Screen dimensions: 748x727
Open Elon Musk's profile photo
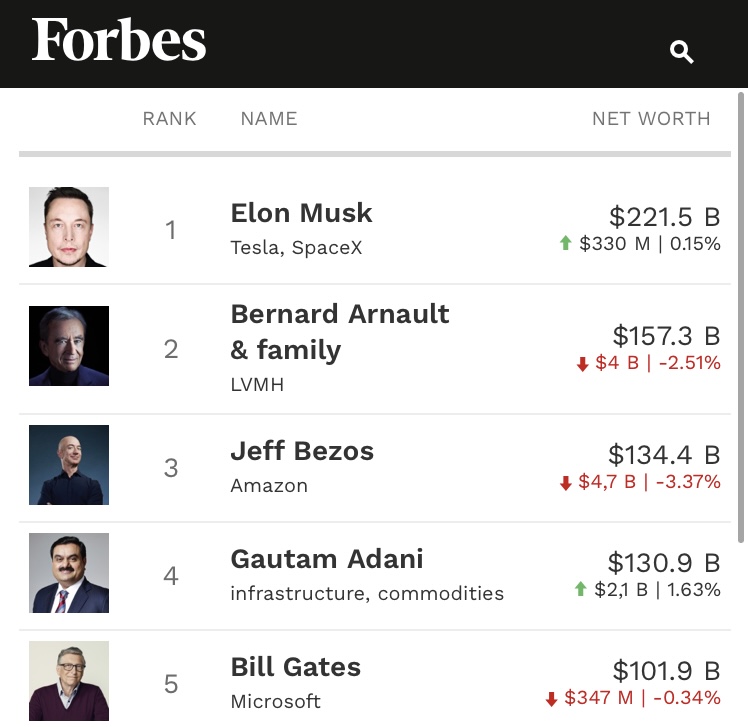(x=69, y=227)
